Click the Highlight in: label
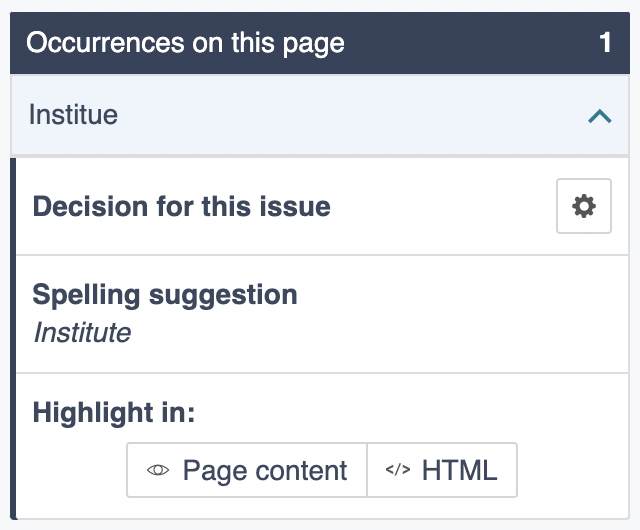Viewport: 640px width, 530px height. coord(114,413)
